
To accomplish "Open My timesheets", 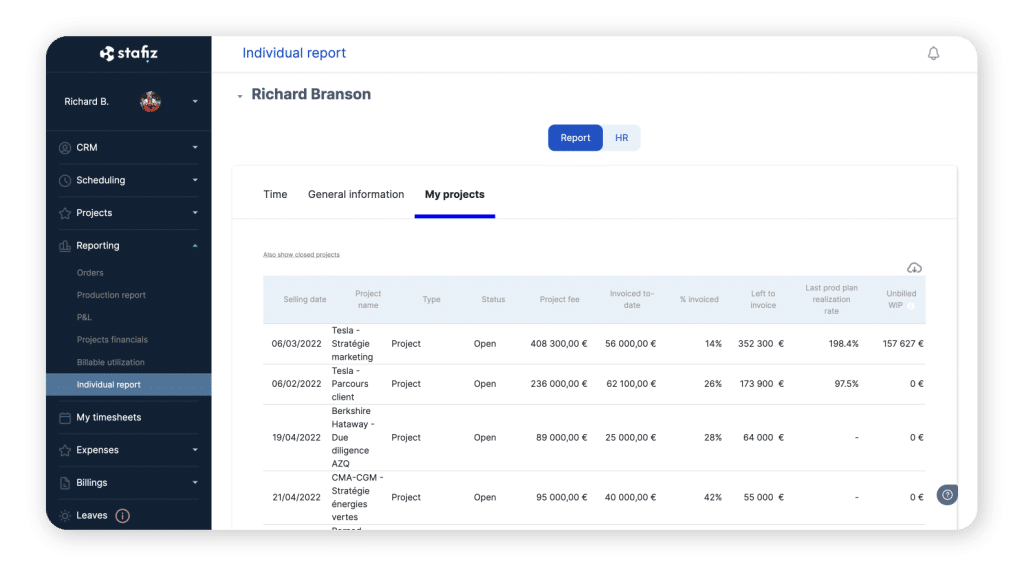I will (108, 417).
